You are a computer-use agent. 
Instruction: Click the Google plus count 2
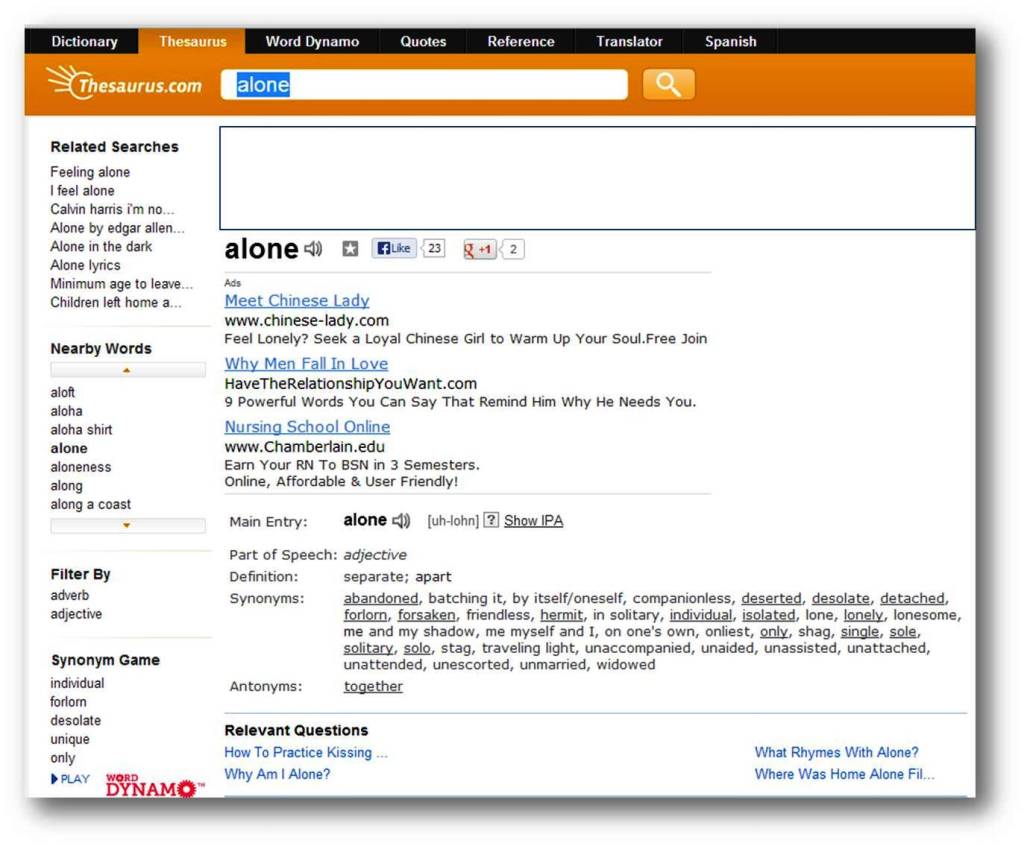pyautogui.click(x=513, y=249)
